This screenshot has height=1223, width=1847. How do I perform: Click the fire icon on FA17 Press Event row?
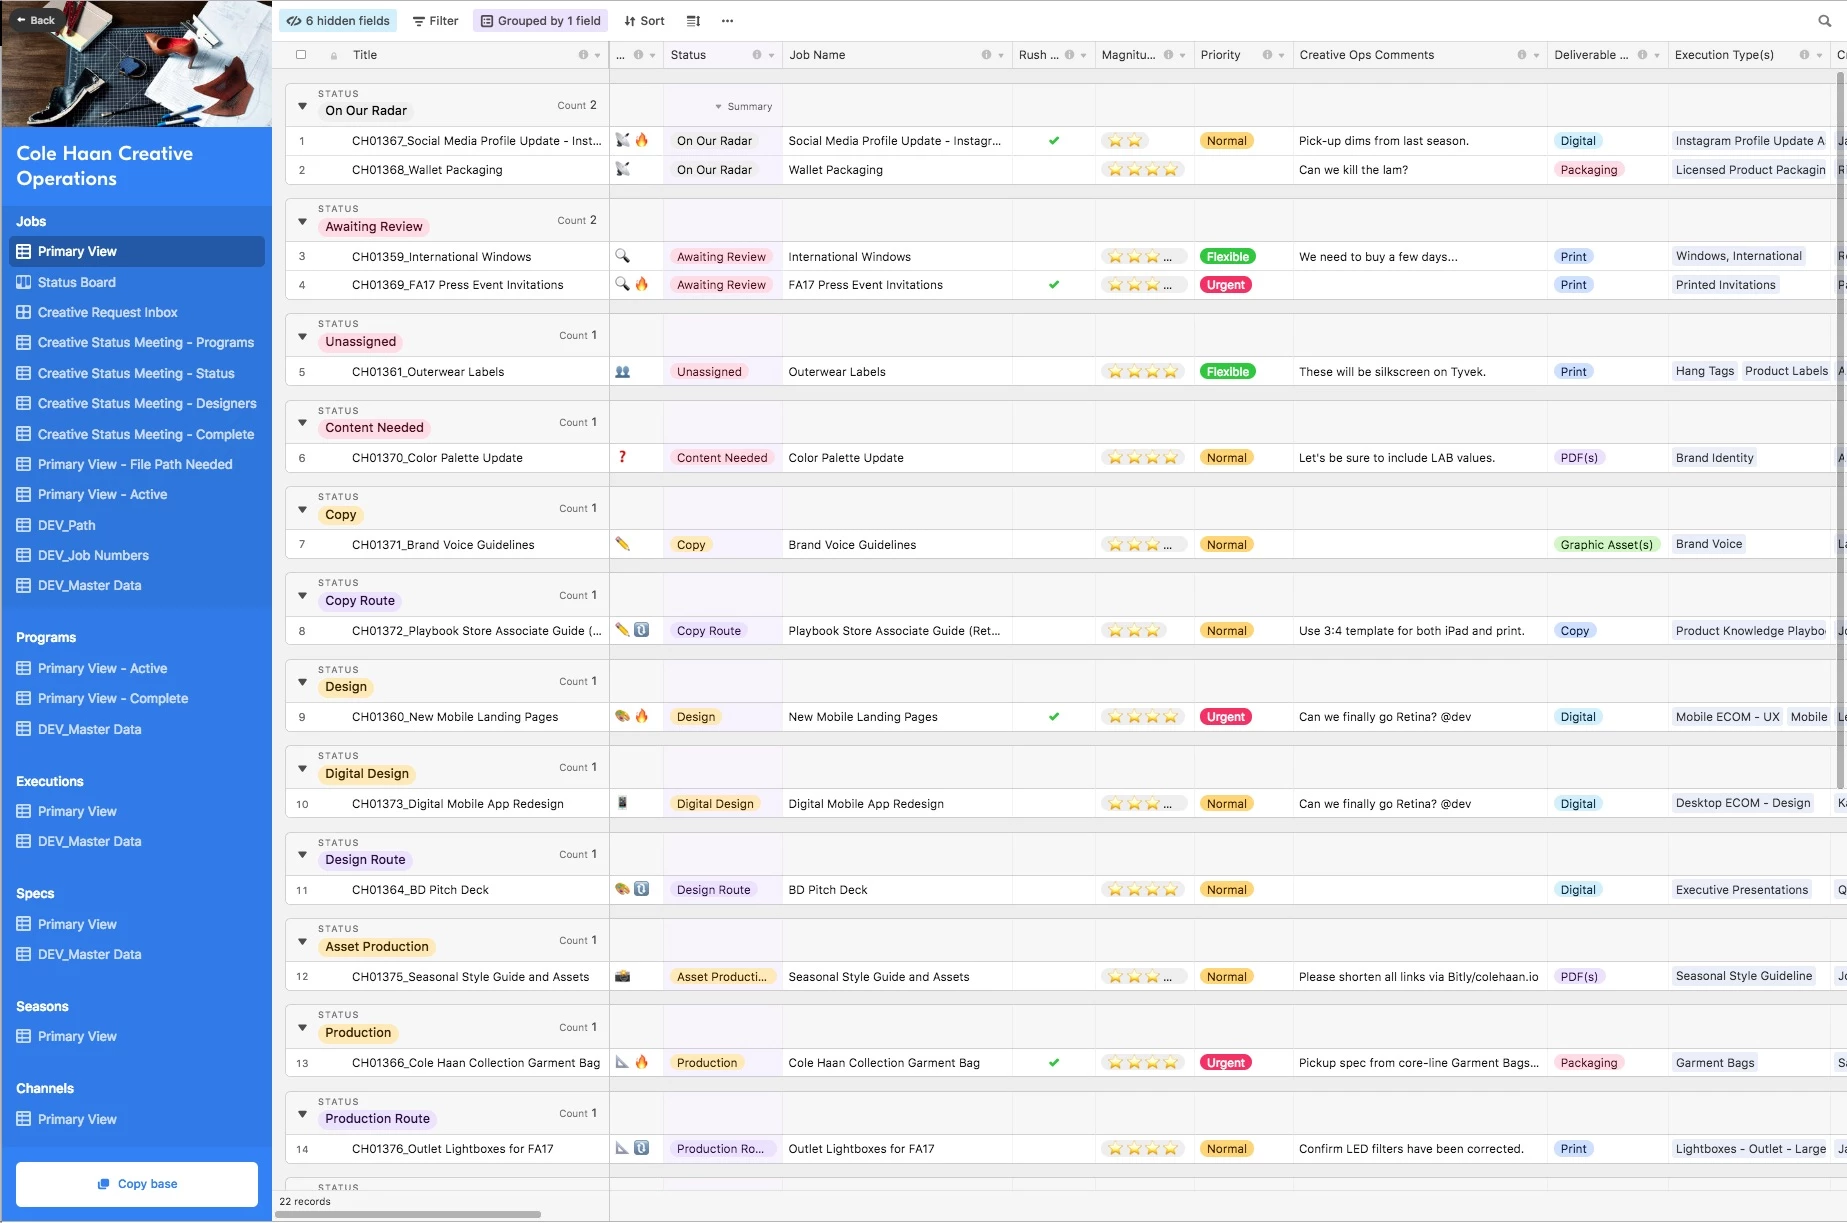642,285
